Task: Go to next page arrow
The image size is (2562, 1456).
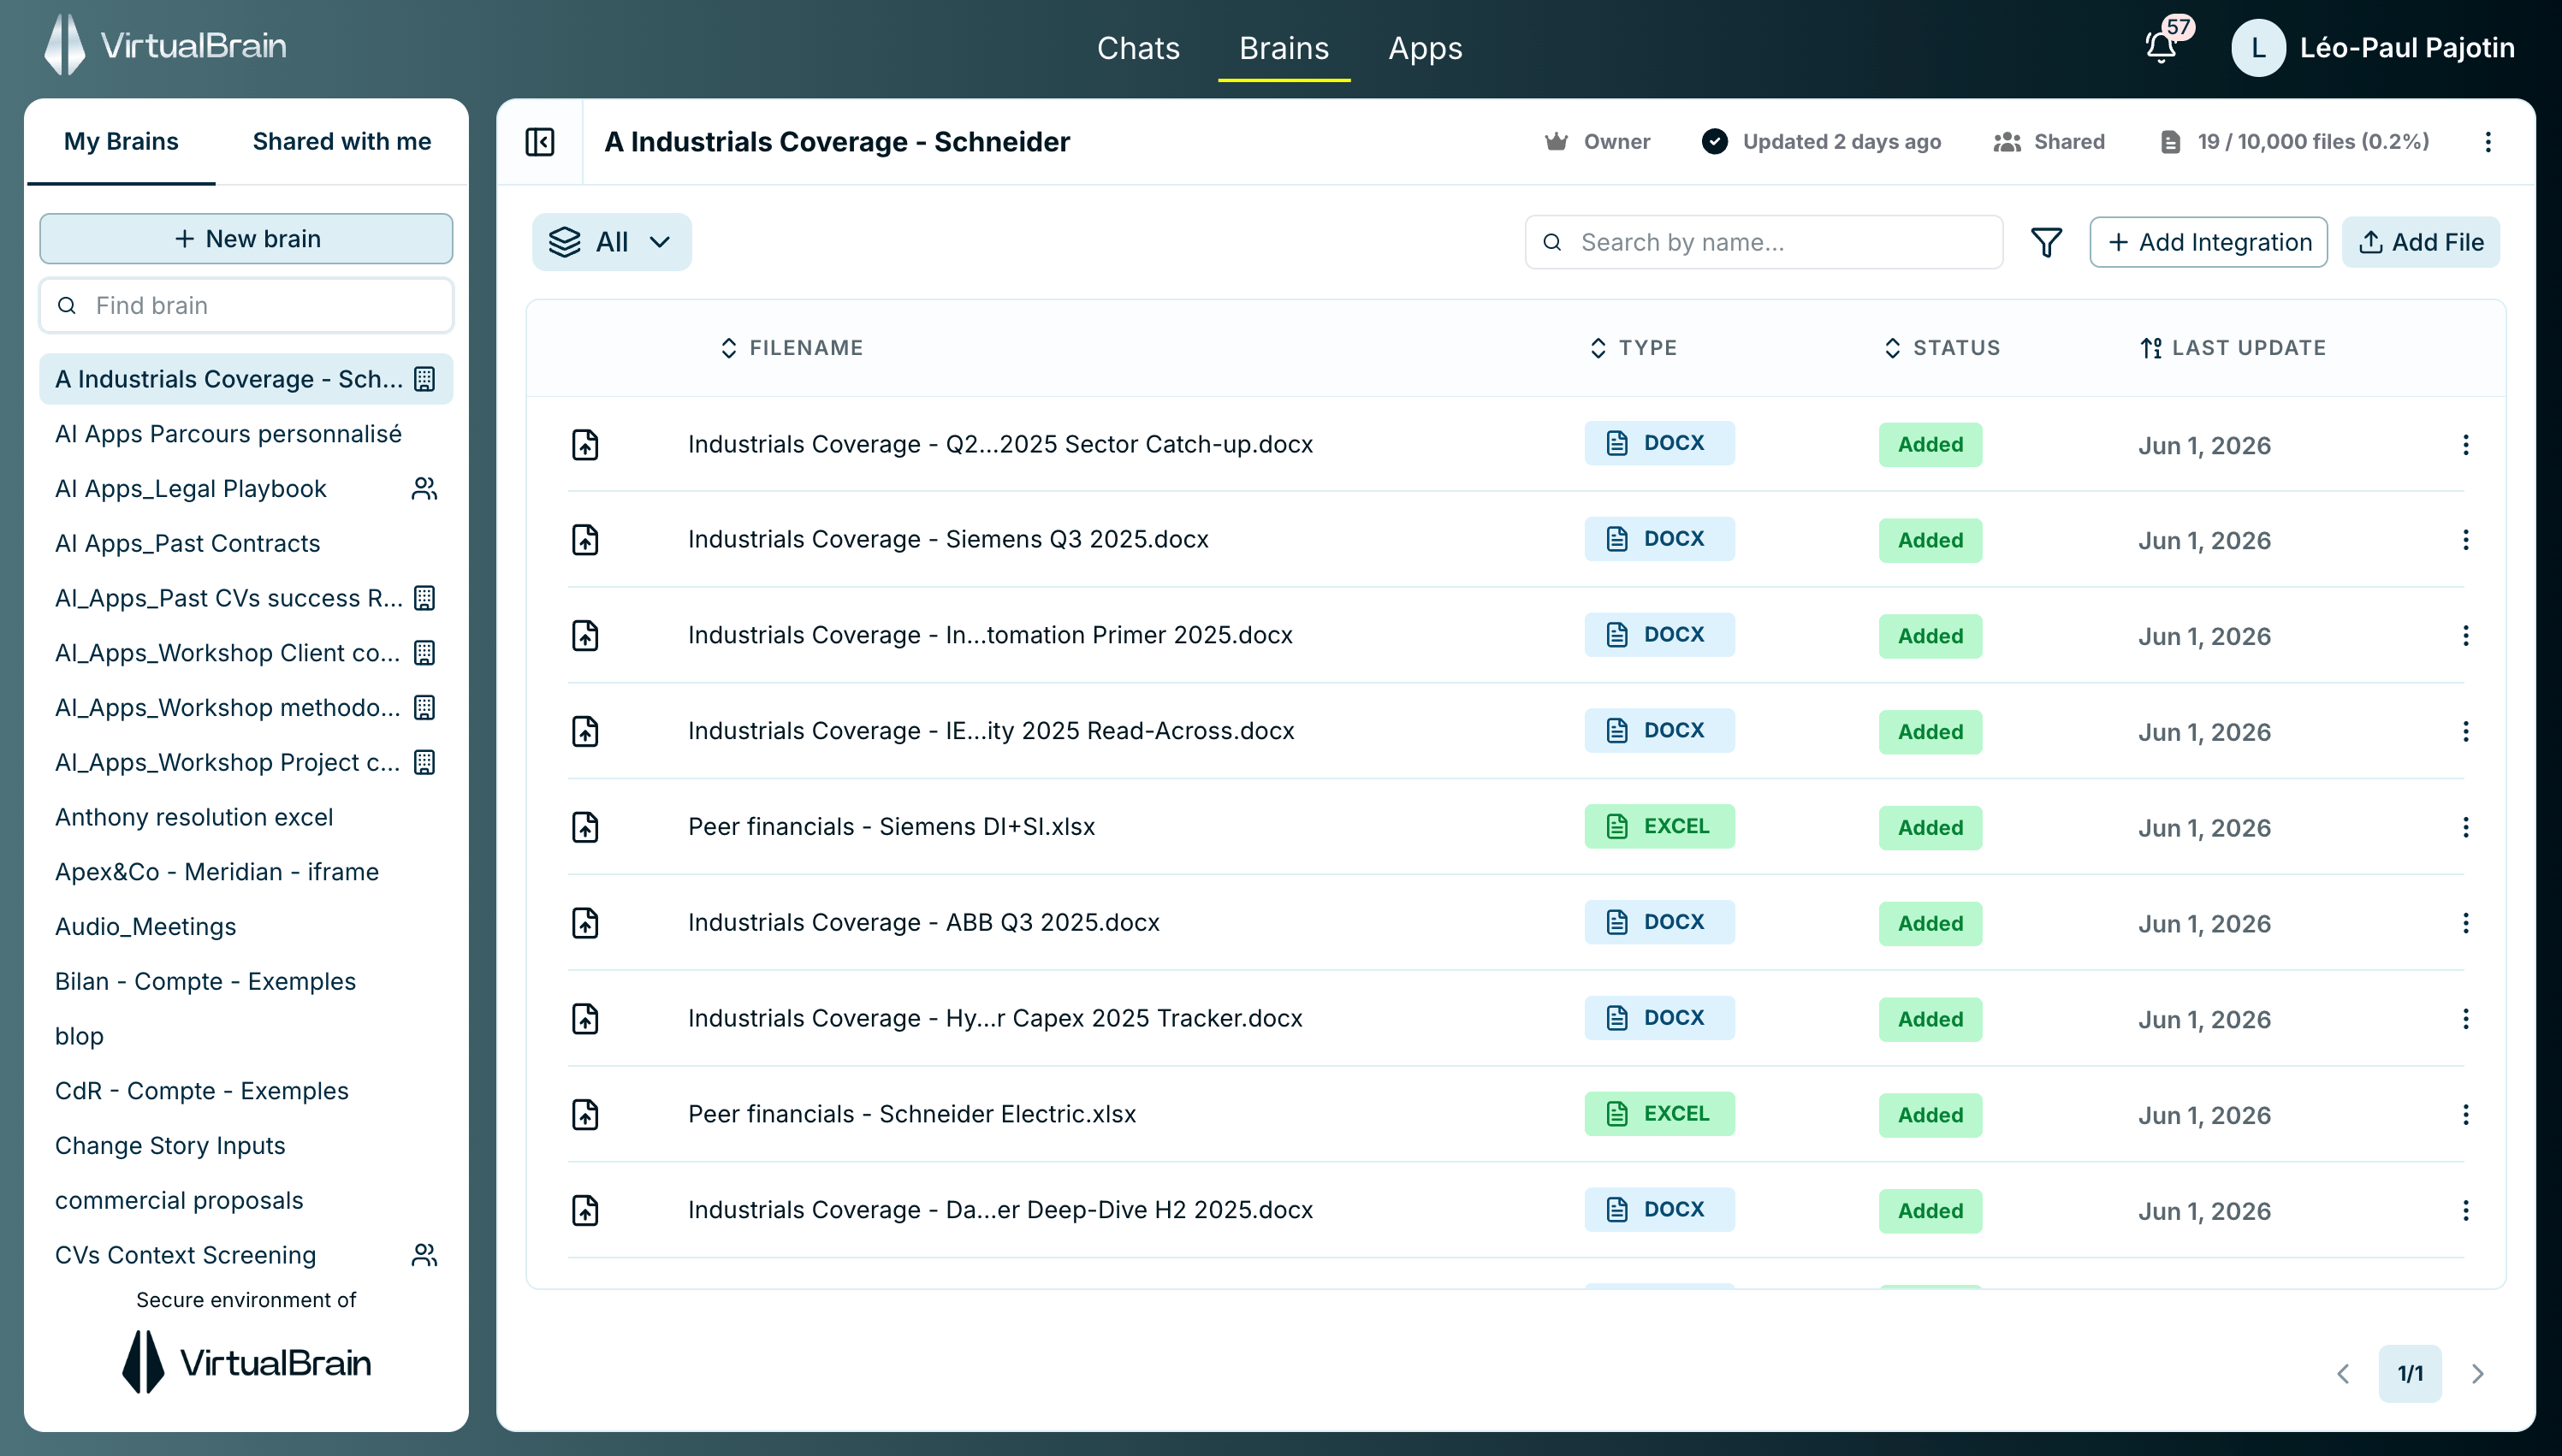Action: coord(2477,1374)
